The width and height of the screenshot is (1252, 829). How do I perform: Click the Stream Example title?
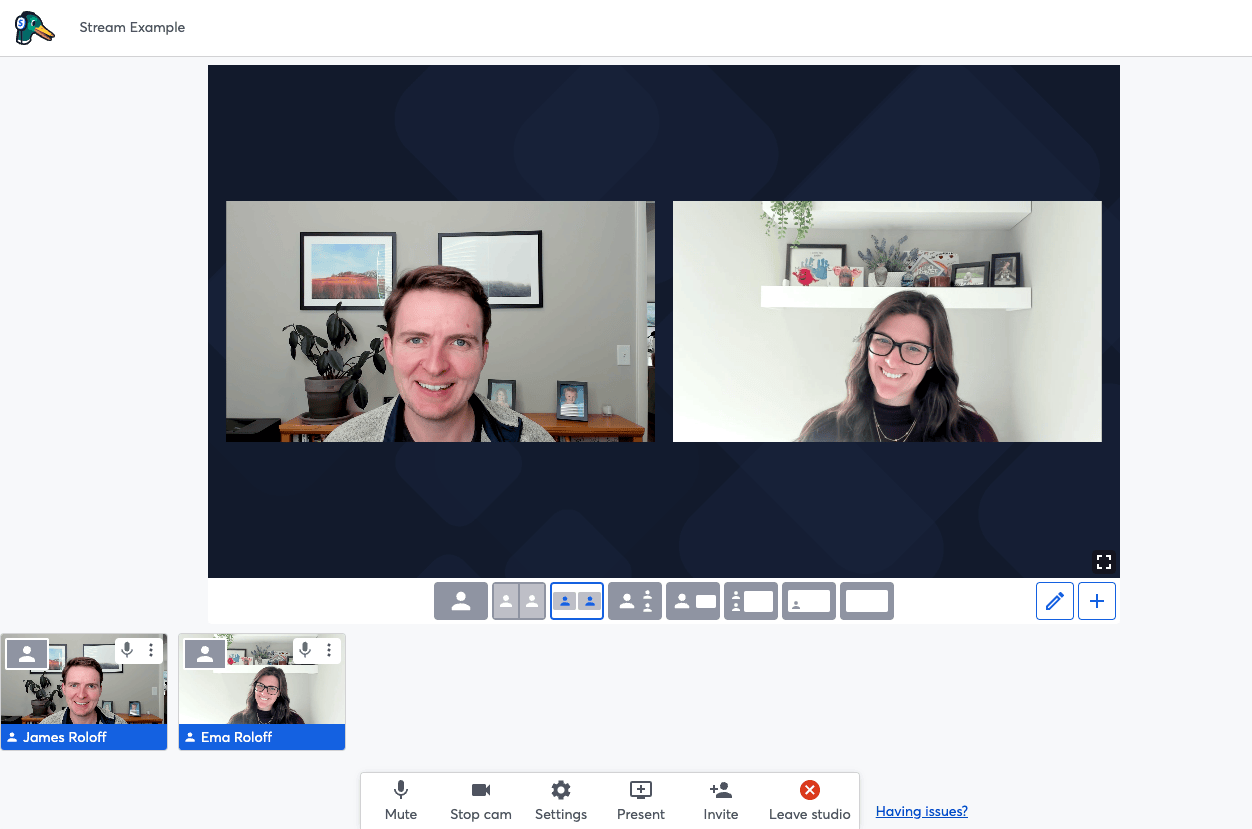pos(132,27)
